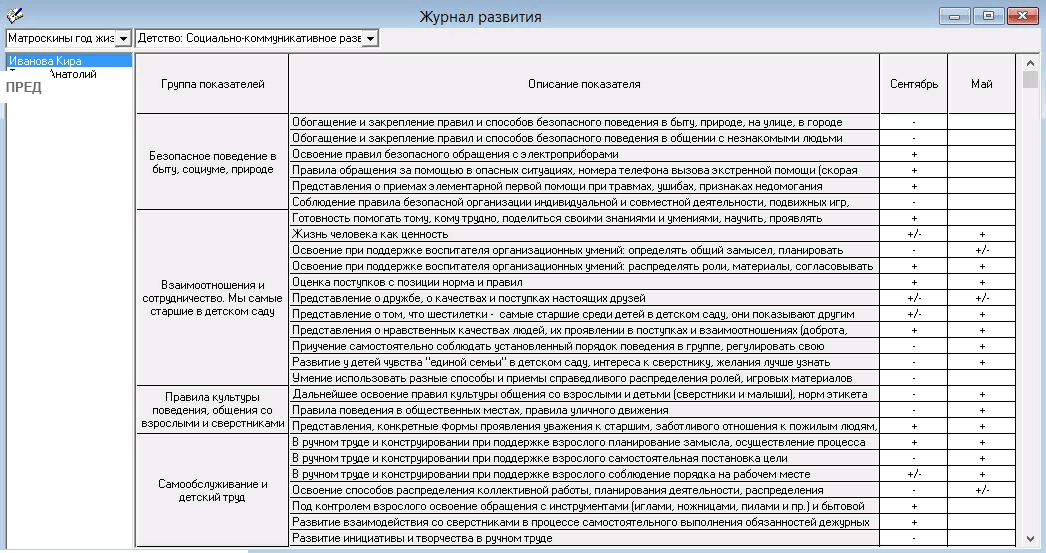Open the Матроскины group dropdown
The width and height of the screenshot is (1046, 553).
(x=124, y=38)
